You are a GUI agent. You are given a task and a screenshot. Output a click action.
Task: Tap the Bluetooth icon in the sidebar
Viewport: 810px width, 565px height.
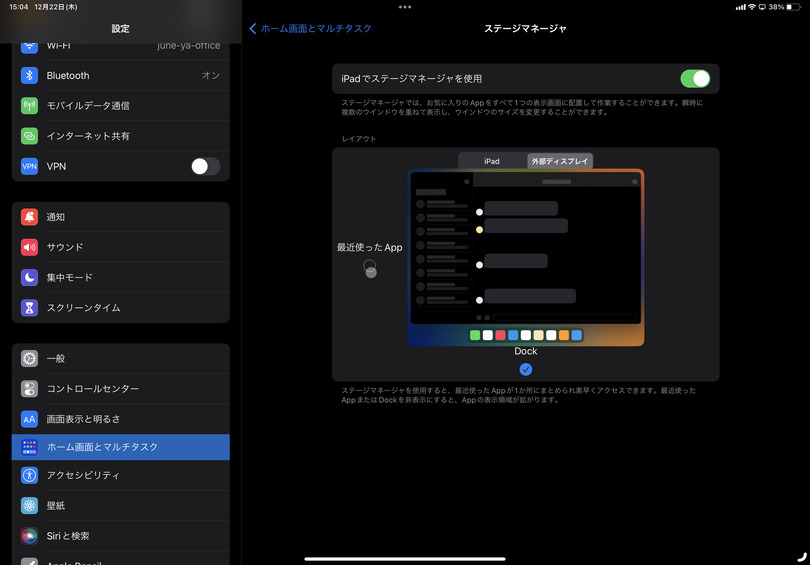tap(29, 75)
